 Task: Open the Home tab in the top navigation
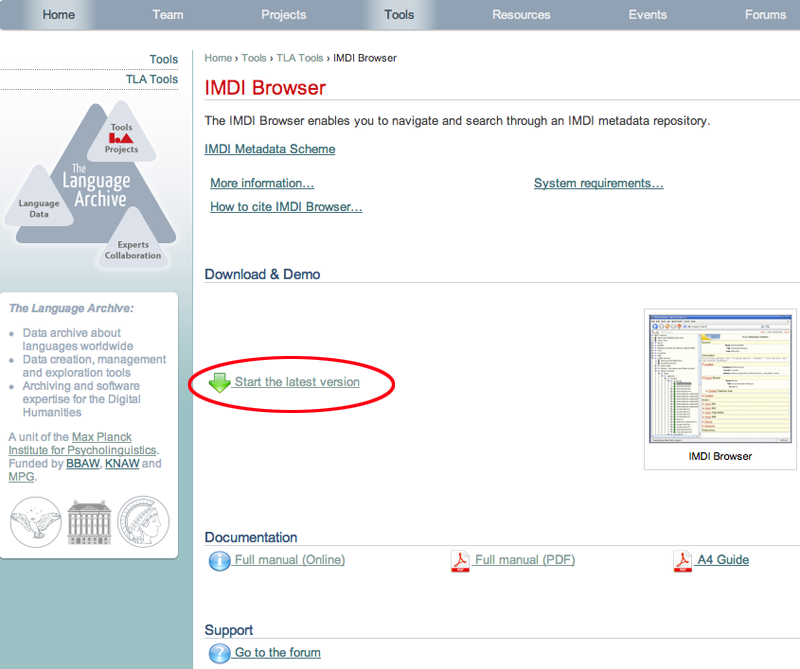[59, 15]
